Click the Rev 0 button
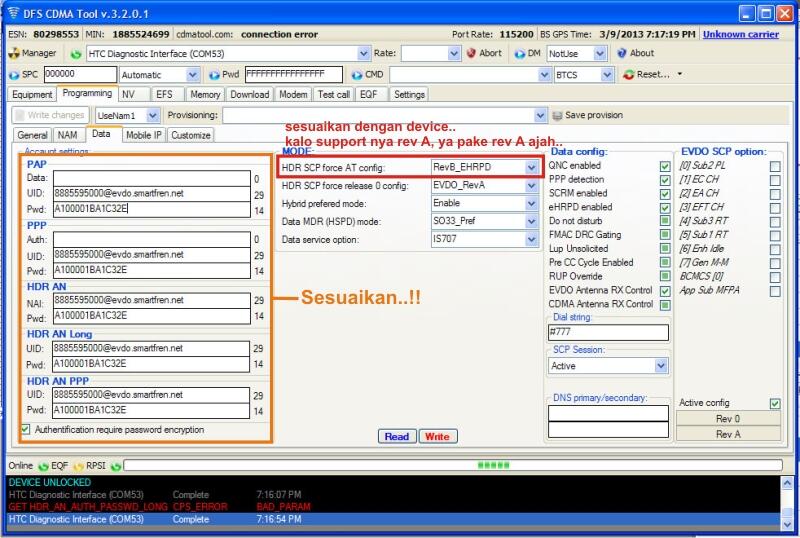Screen dimensions: 800x538 coord(728,419)
